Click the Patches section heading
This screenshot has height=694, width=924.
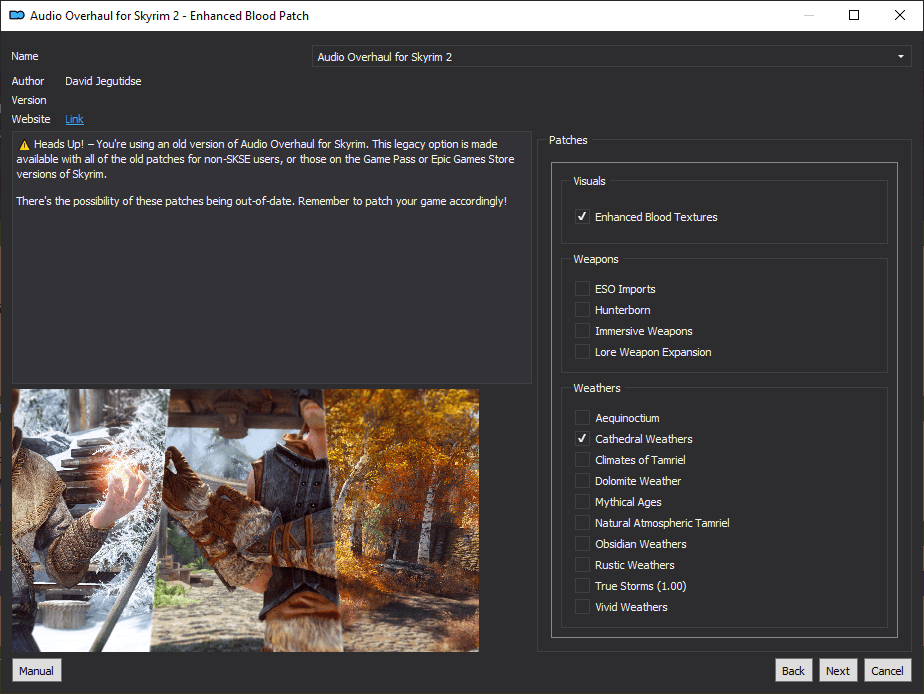click(568, 140)
